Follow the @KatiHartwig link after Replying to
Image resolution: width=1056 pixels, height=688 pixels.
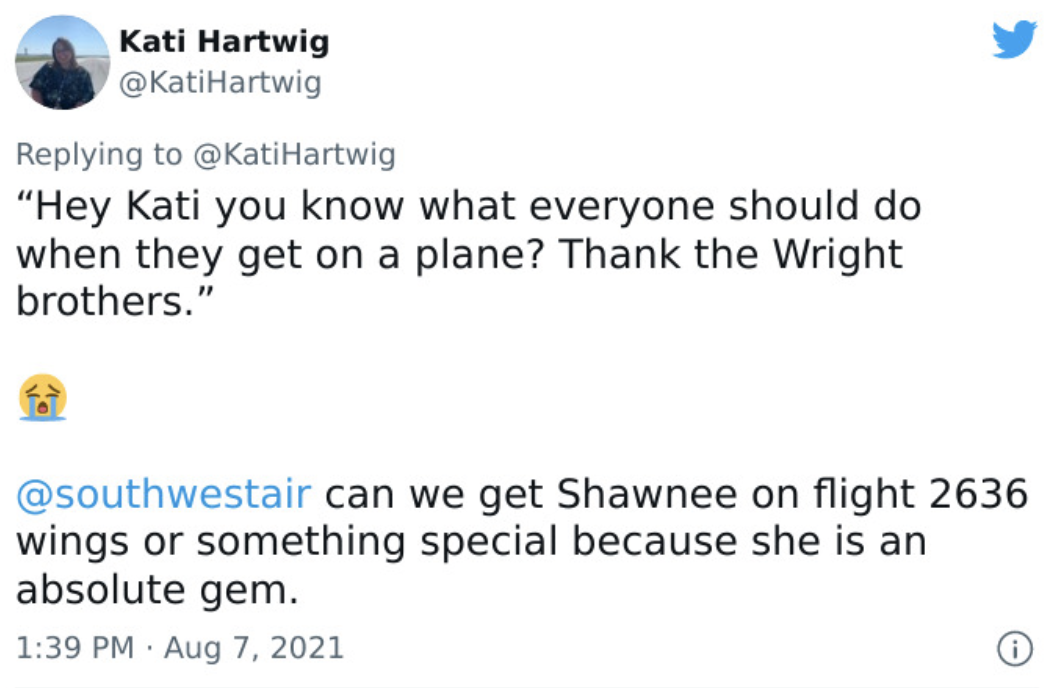pos(294,154)
